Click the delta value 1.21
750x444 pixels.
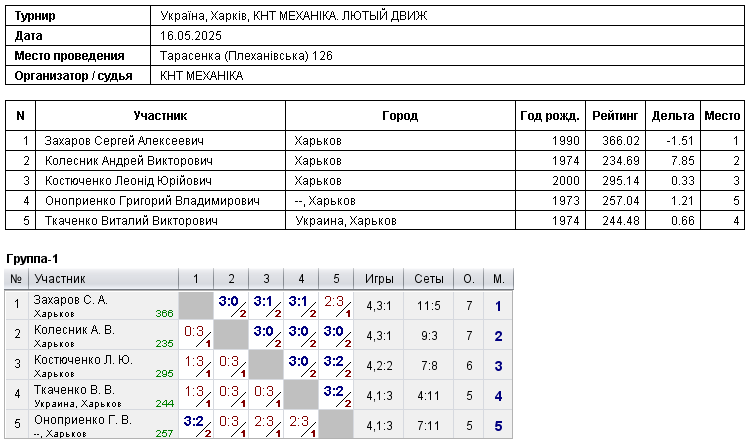coord(683,201)
